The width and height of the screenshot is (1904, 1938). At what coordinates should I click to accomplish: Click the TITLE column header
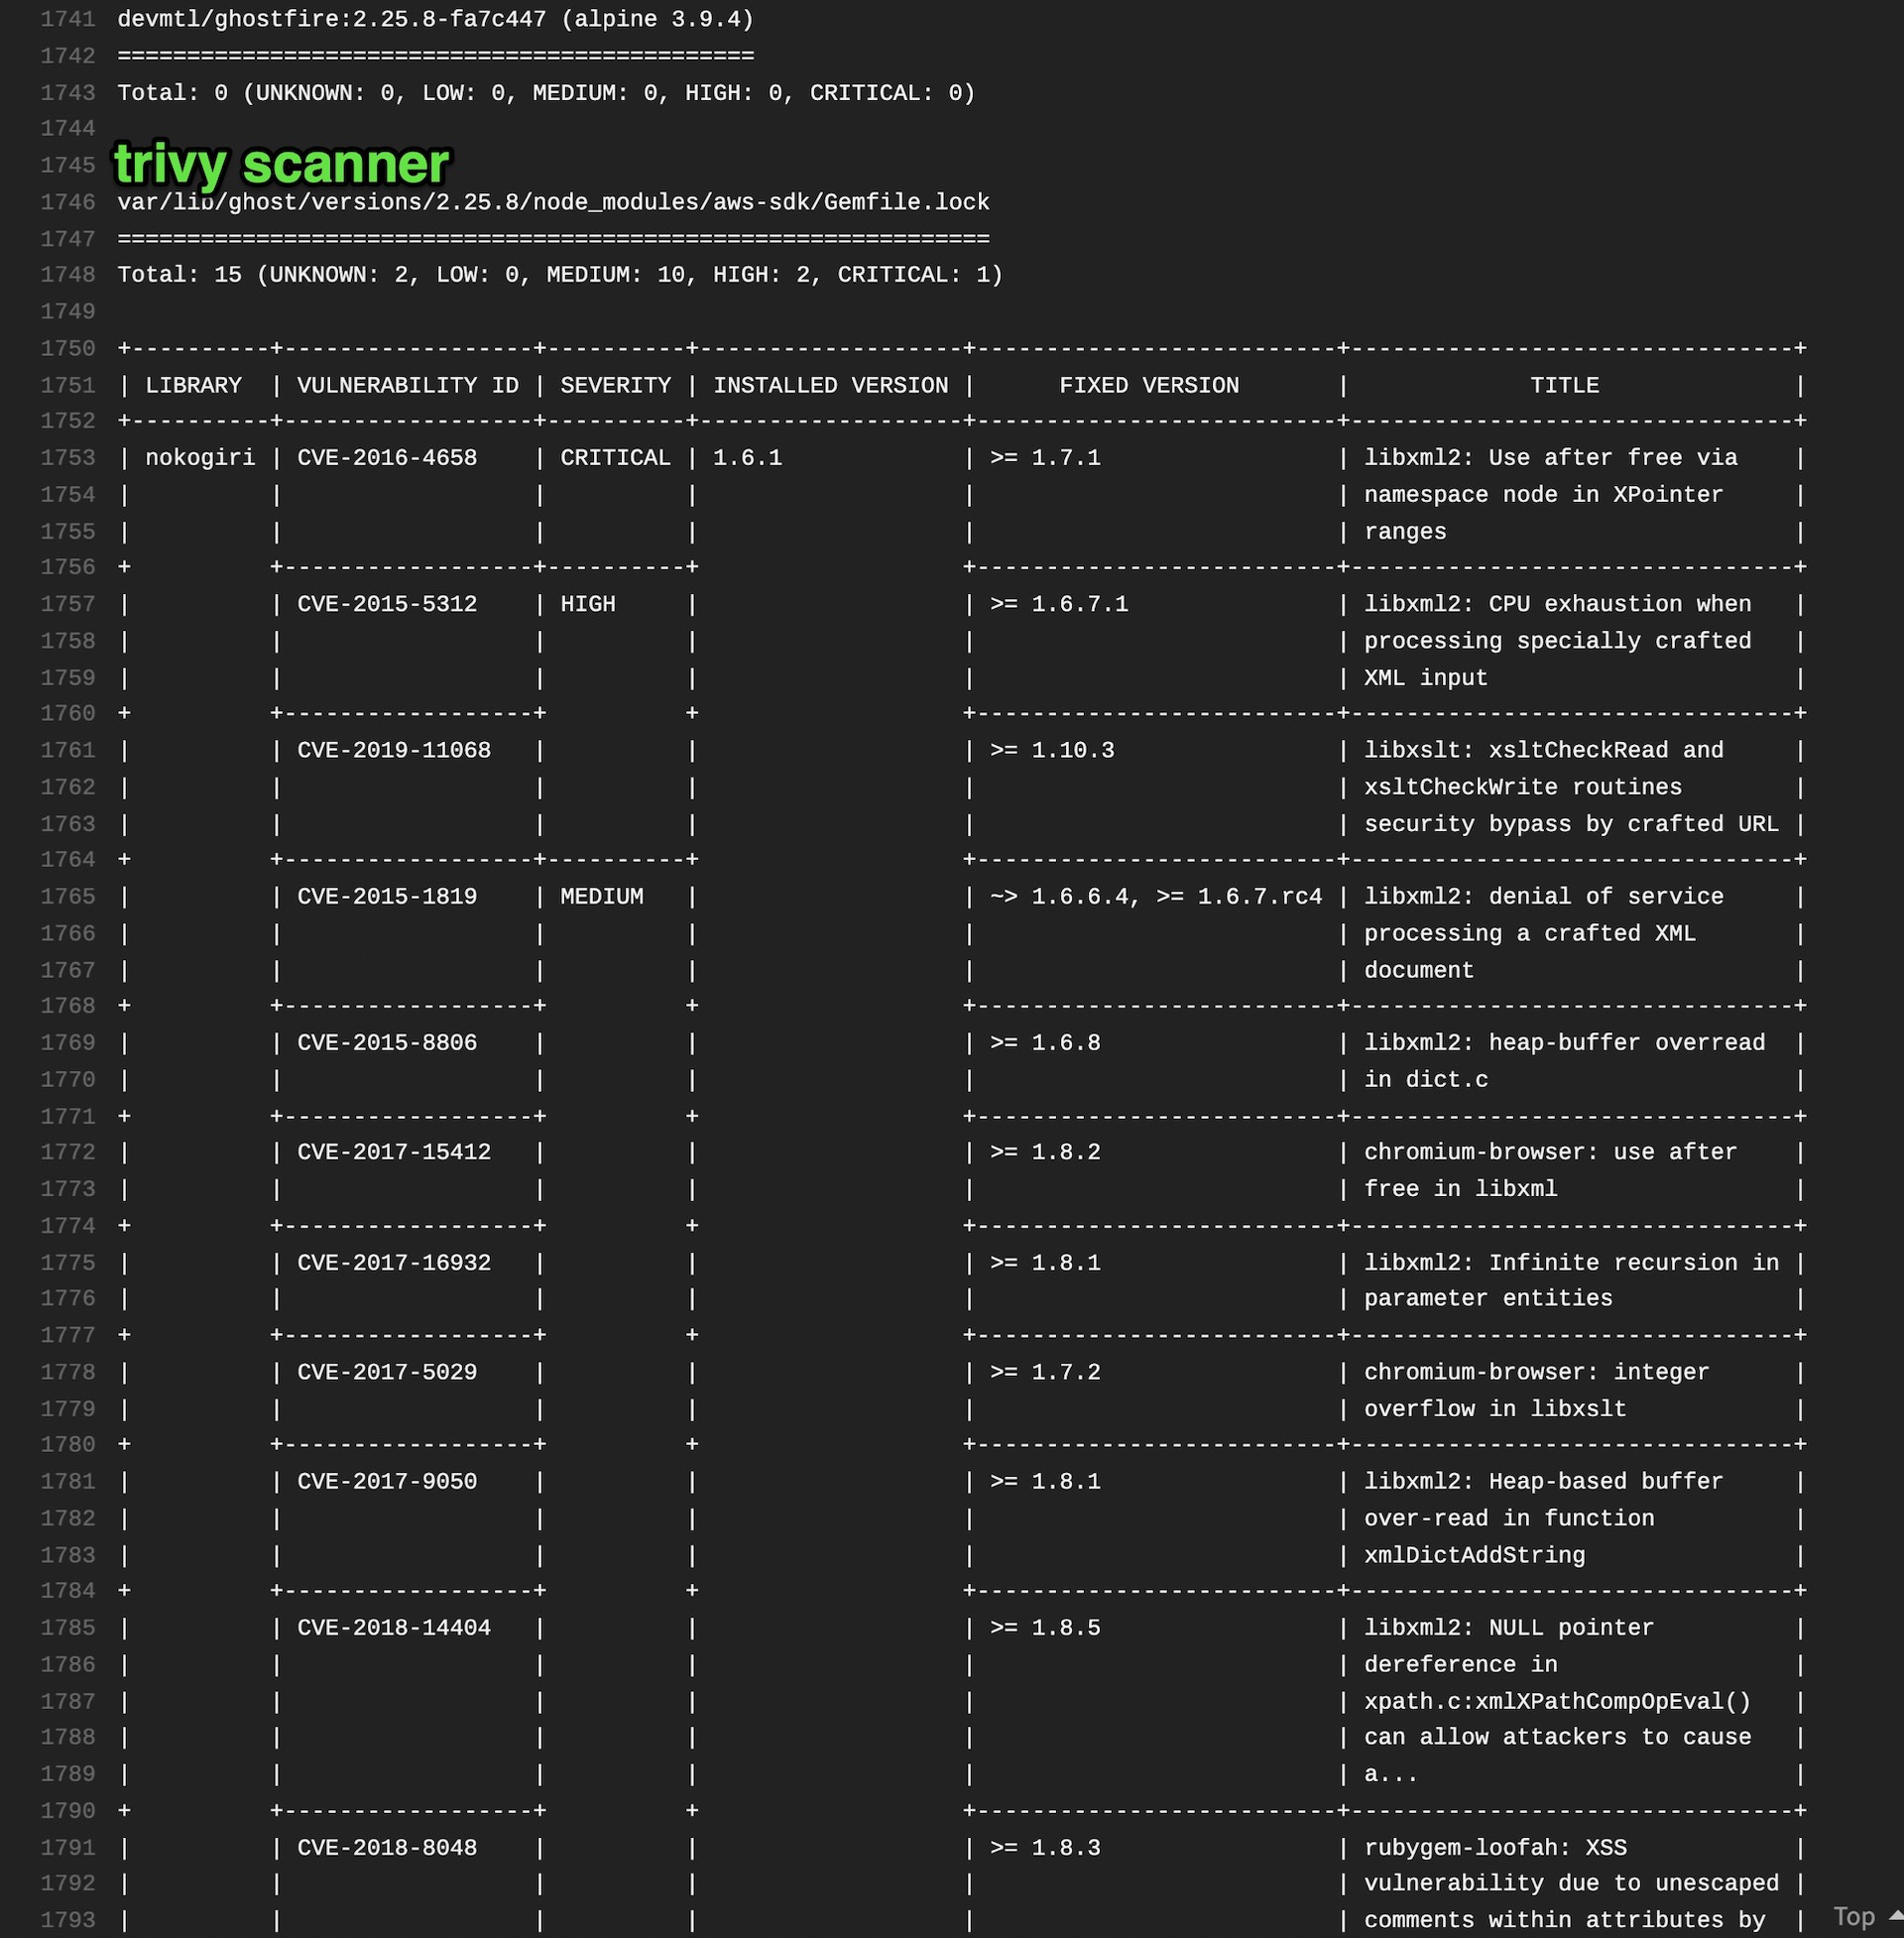click(x=1564, y=385)
